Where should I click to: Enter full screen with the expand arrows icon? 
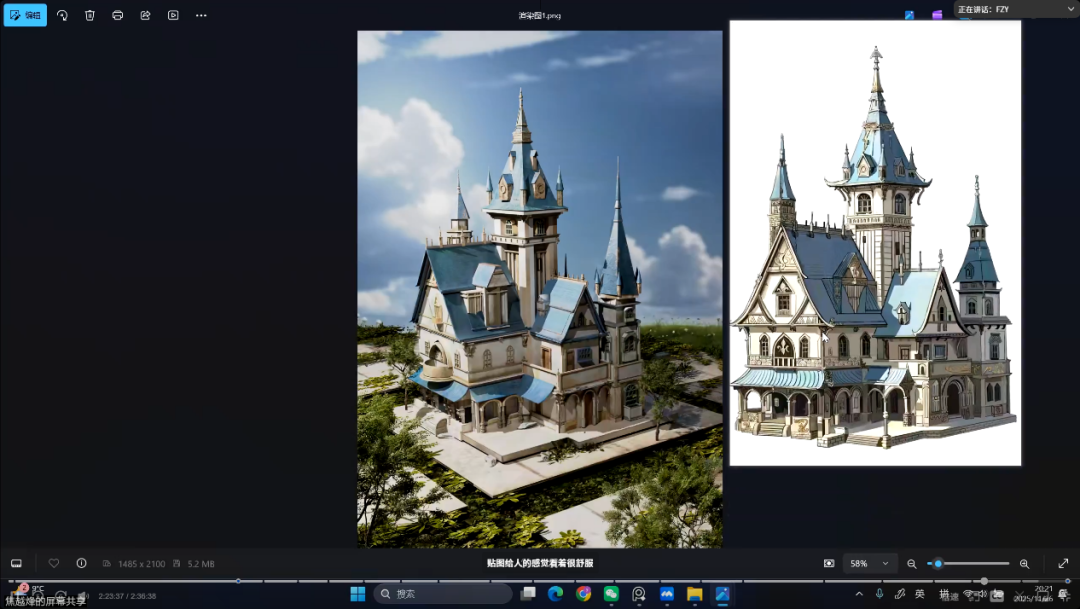[x=1063, y=563]
